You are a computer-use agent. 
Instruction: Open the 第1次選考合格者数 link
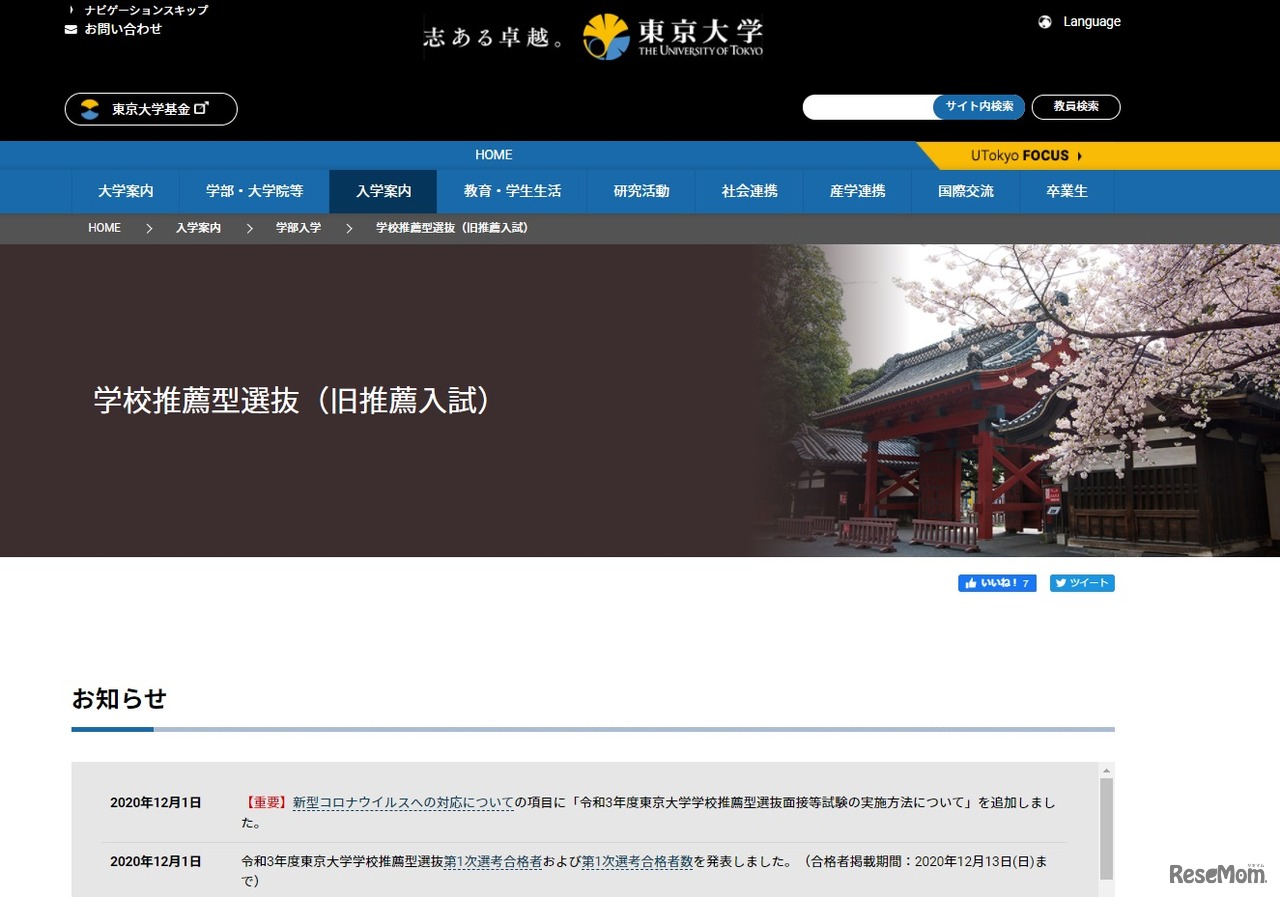(637, 861)
